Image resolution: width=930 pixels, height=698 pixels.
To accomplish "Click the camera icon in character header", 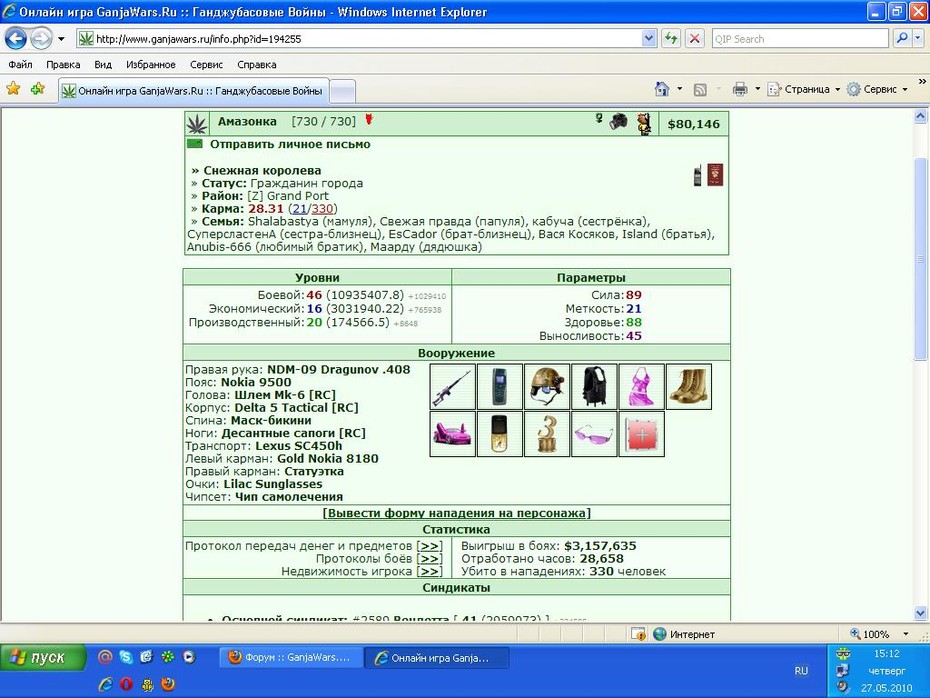I will [618, 122].
